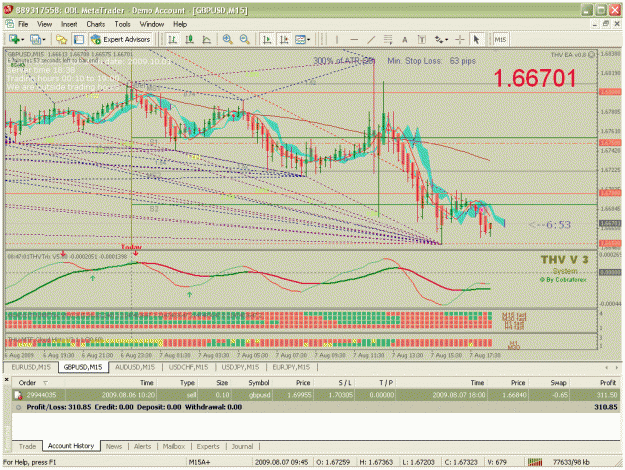
Task: Select the Crosshair tool
Action: click(460, 39)
